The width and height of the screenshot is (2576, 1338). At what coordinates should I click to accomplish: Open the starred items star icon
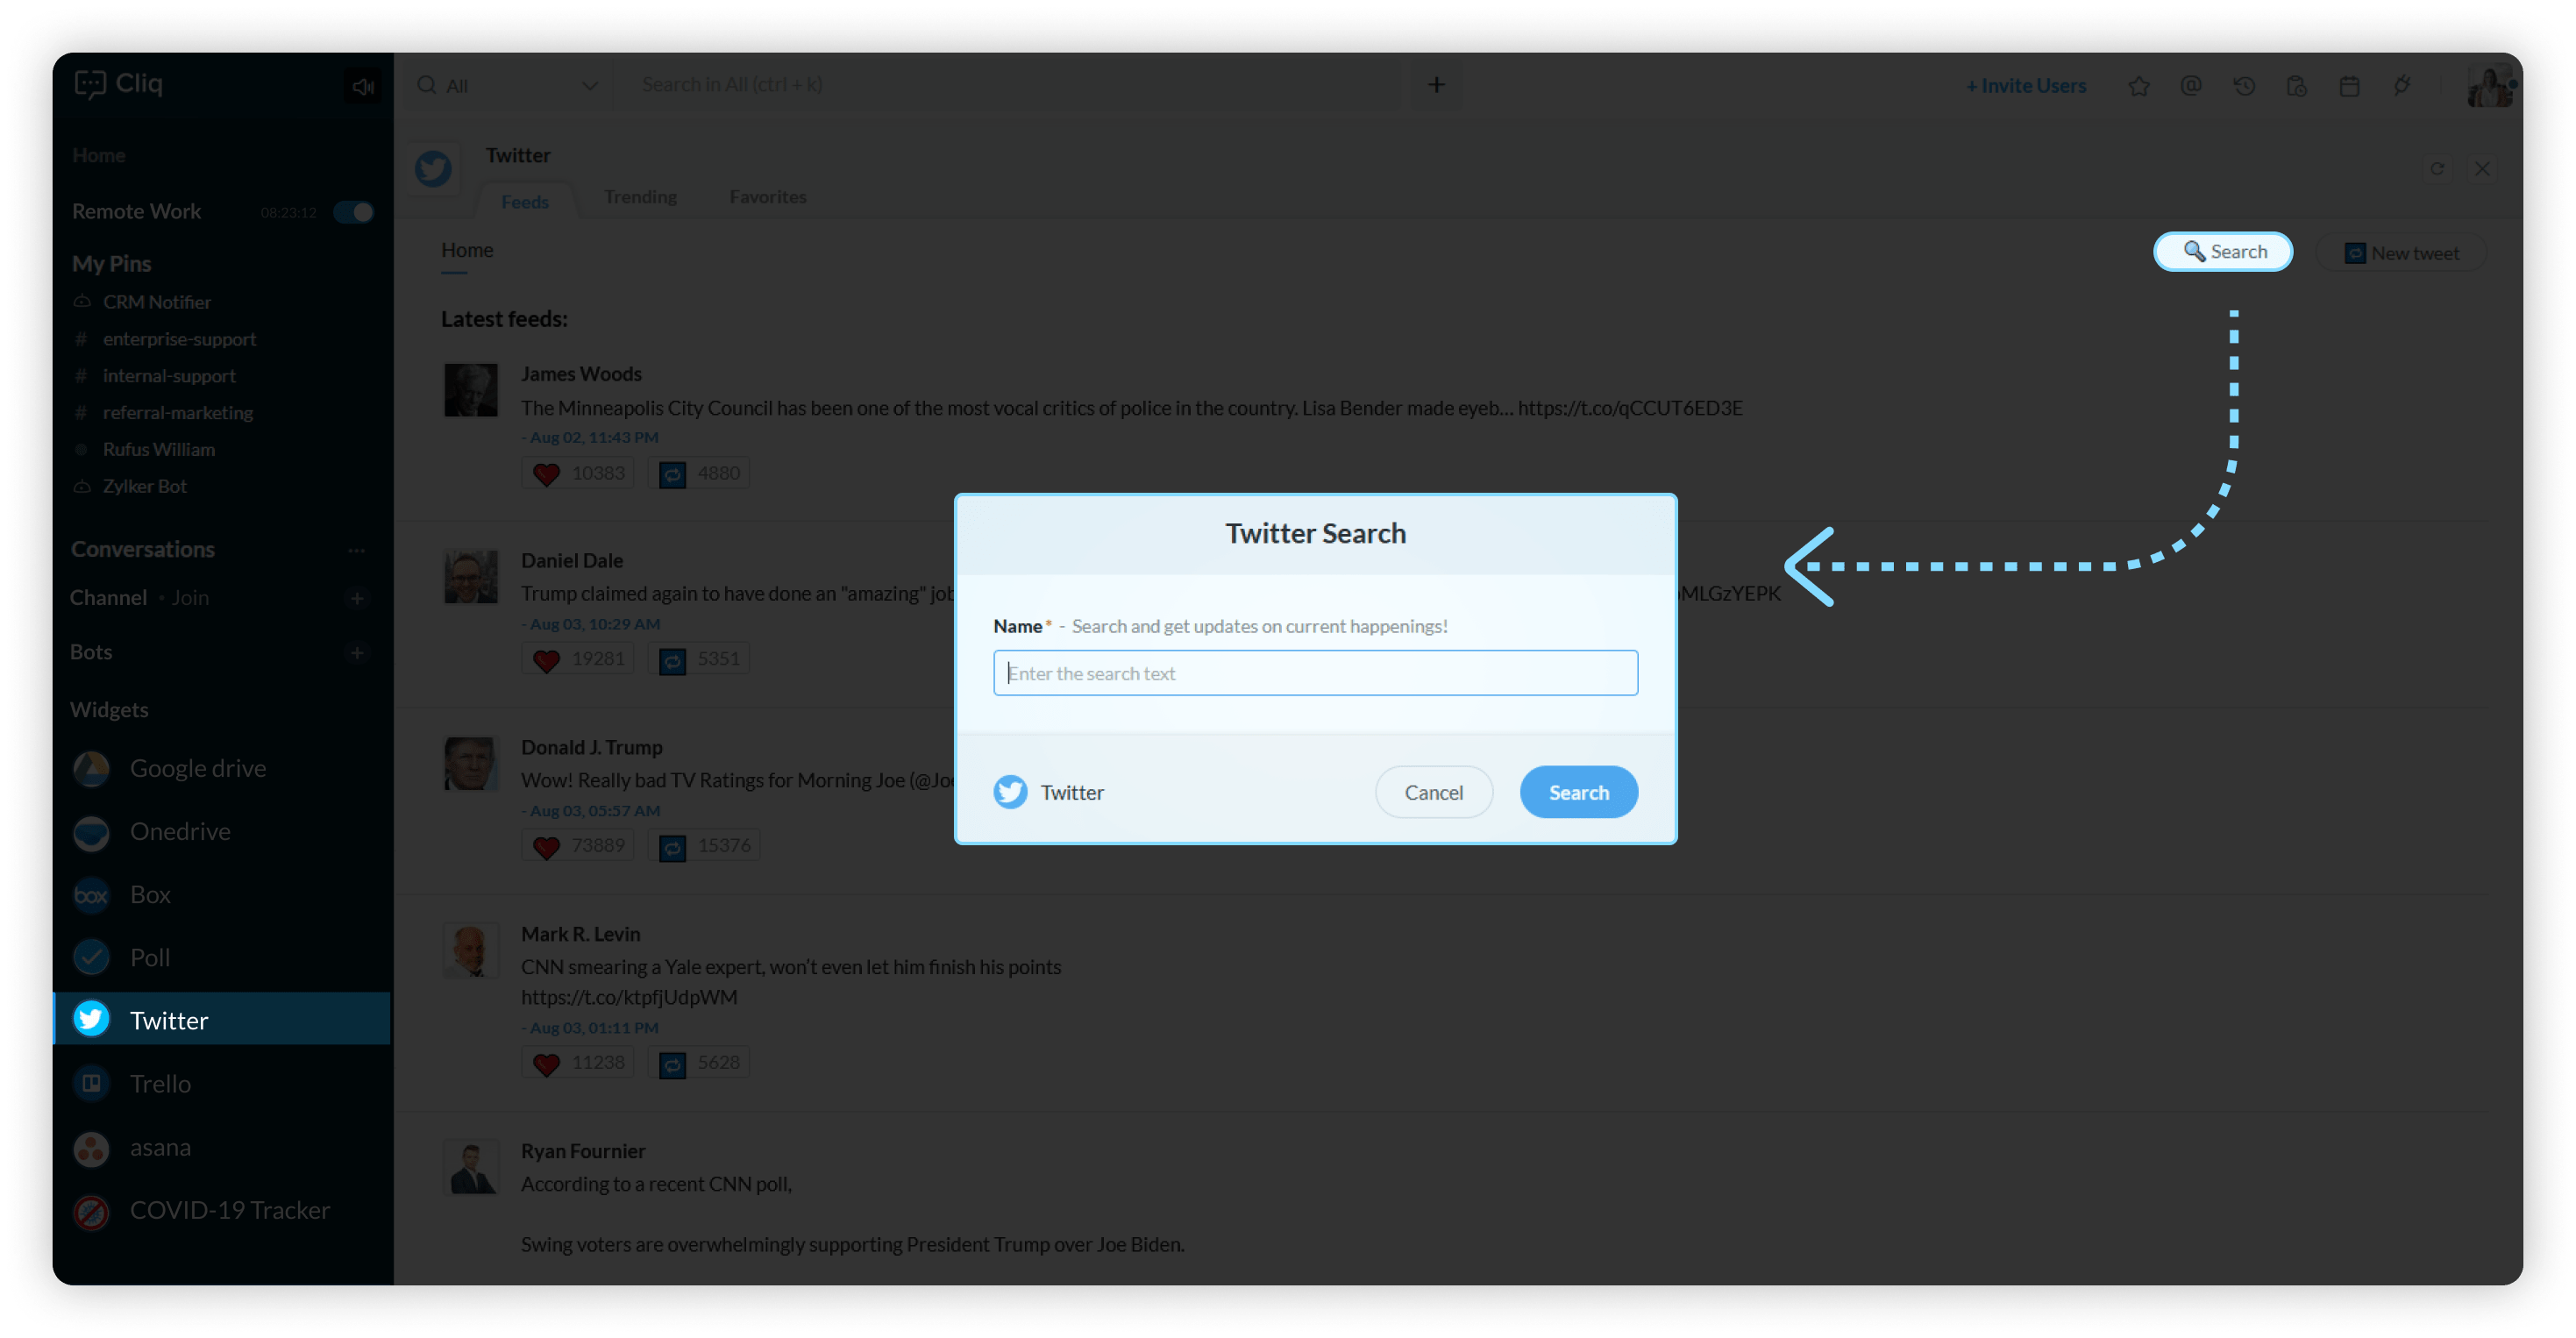pos(2138,86)
